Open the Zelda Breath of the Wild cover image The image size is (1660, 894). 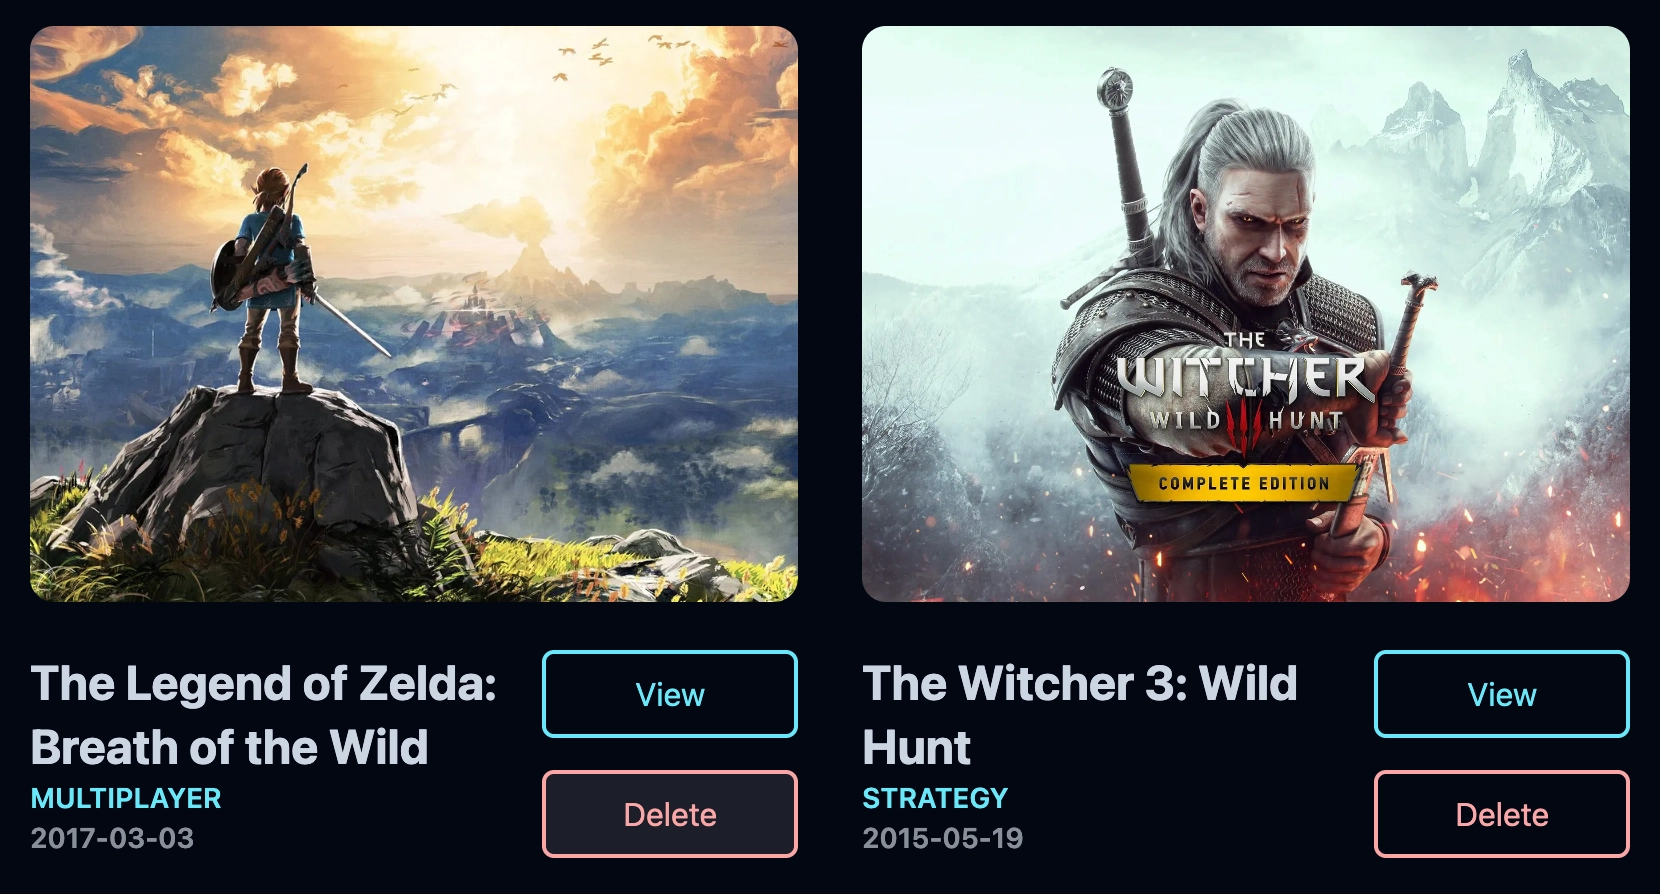[414, 314]
